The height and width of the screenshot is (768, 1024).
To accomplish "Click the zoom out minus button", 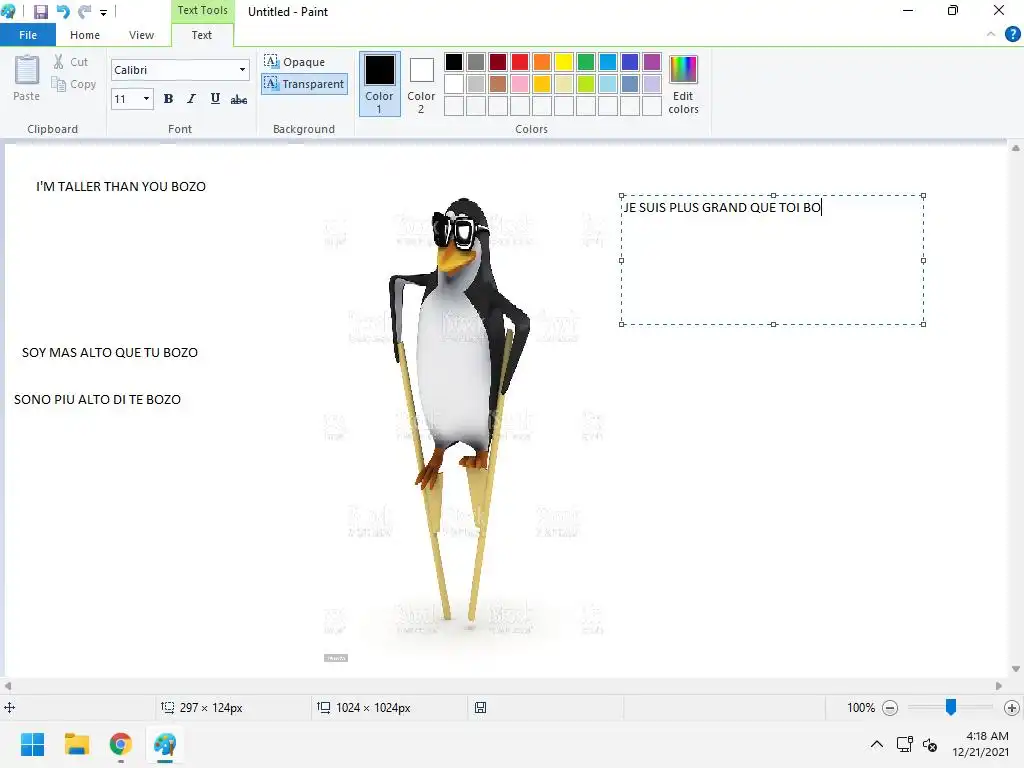I will pos(889,708).
